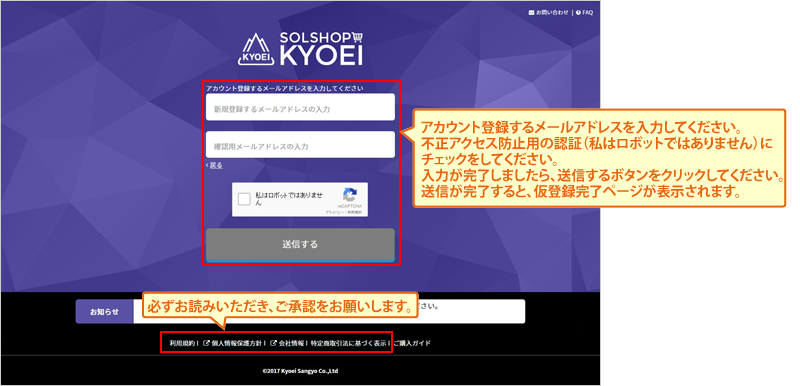Click the reCAPTCHA logo icon
The image size is (800, 386).
349,195
